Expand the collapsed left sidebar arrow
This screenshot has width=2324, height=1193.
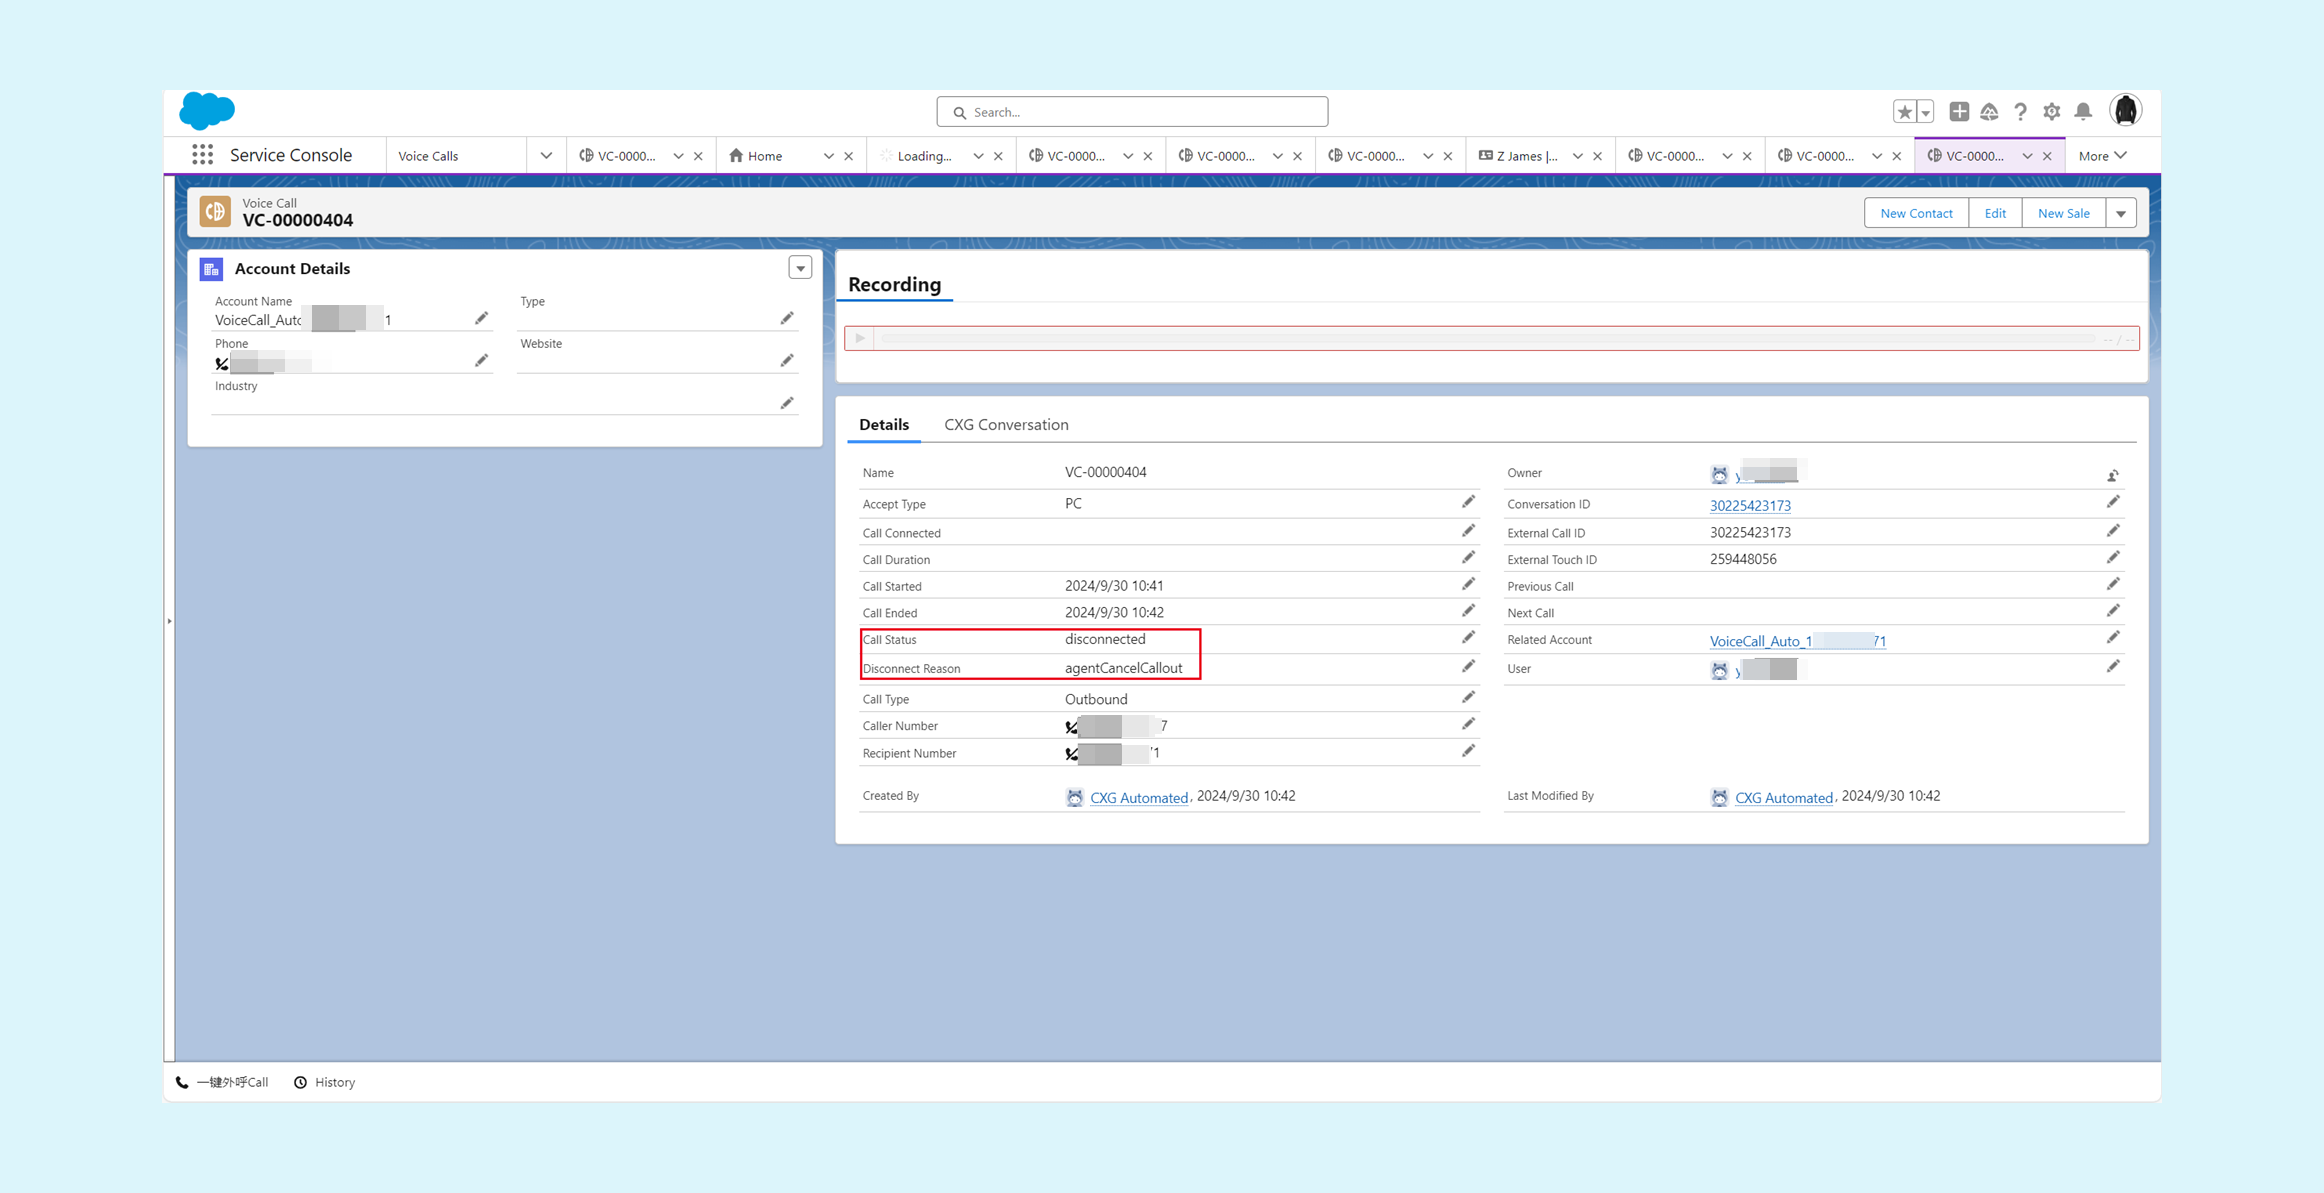point(169,621)
